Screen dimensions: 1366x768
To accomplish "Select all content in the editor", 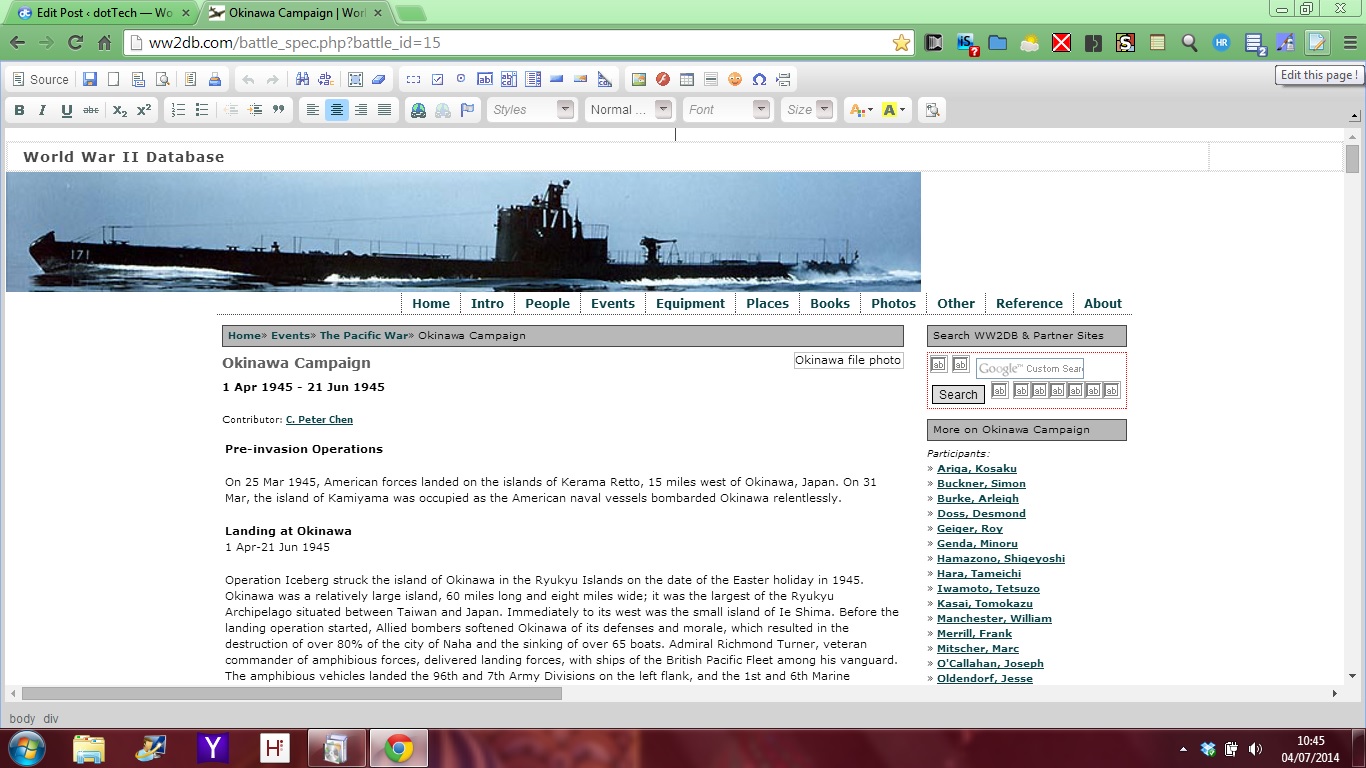I will point(355,79).
